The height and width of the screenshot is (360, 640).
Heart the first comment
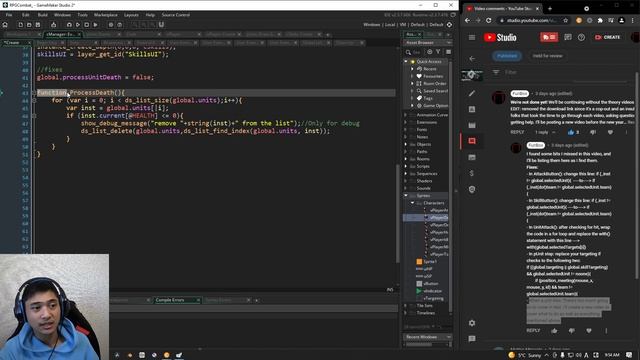point(610,132)
